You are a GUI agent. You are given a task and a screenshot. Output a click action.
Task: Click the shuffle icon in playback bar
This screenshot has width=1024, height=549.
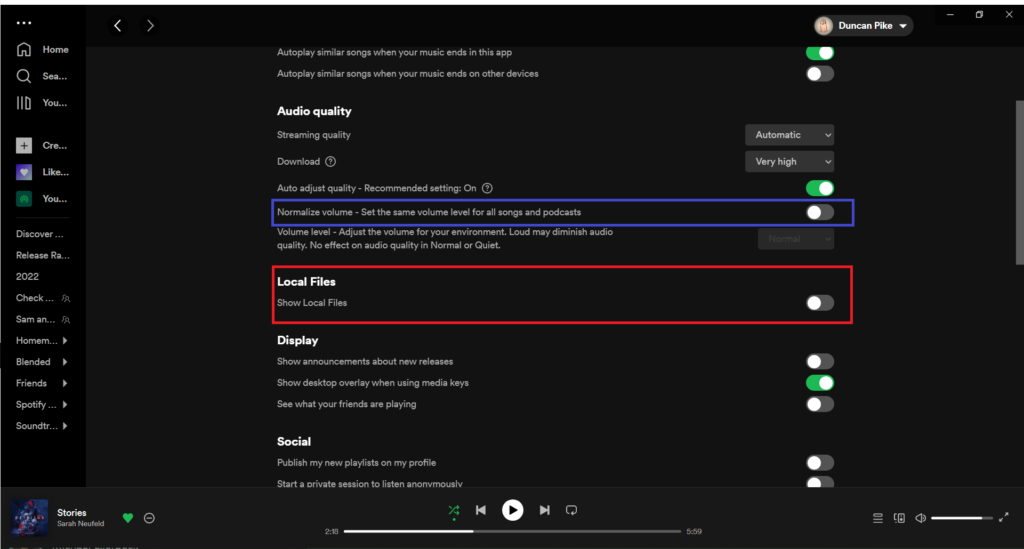click(454, 510)
